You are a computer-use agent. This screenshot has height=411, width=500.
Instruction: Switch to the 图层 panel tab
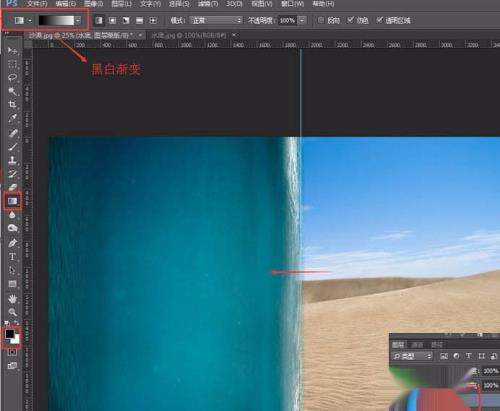398,345
